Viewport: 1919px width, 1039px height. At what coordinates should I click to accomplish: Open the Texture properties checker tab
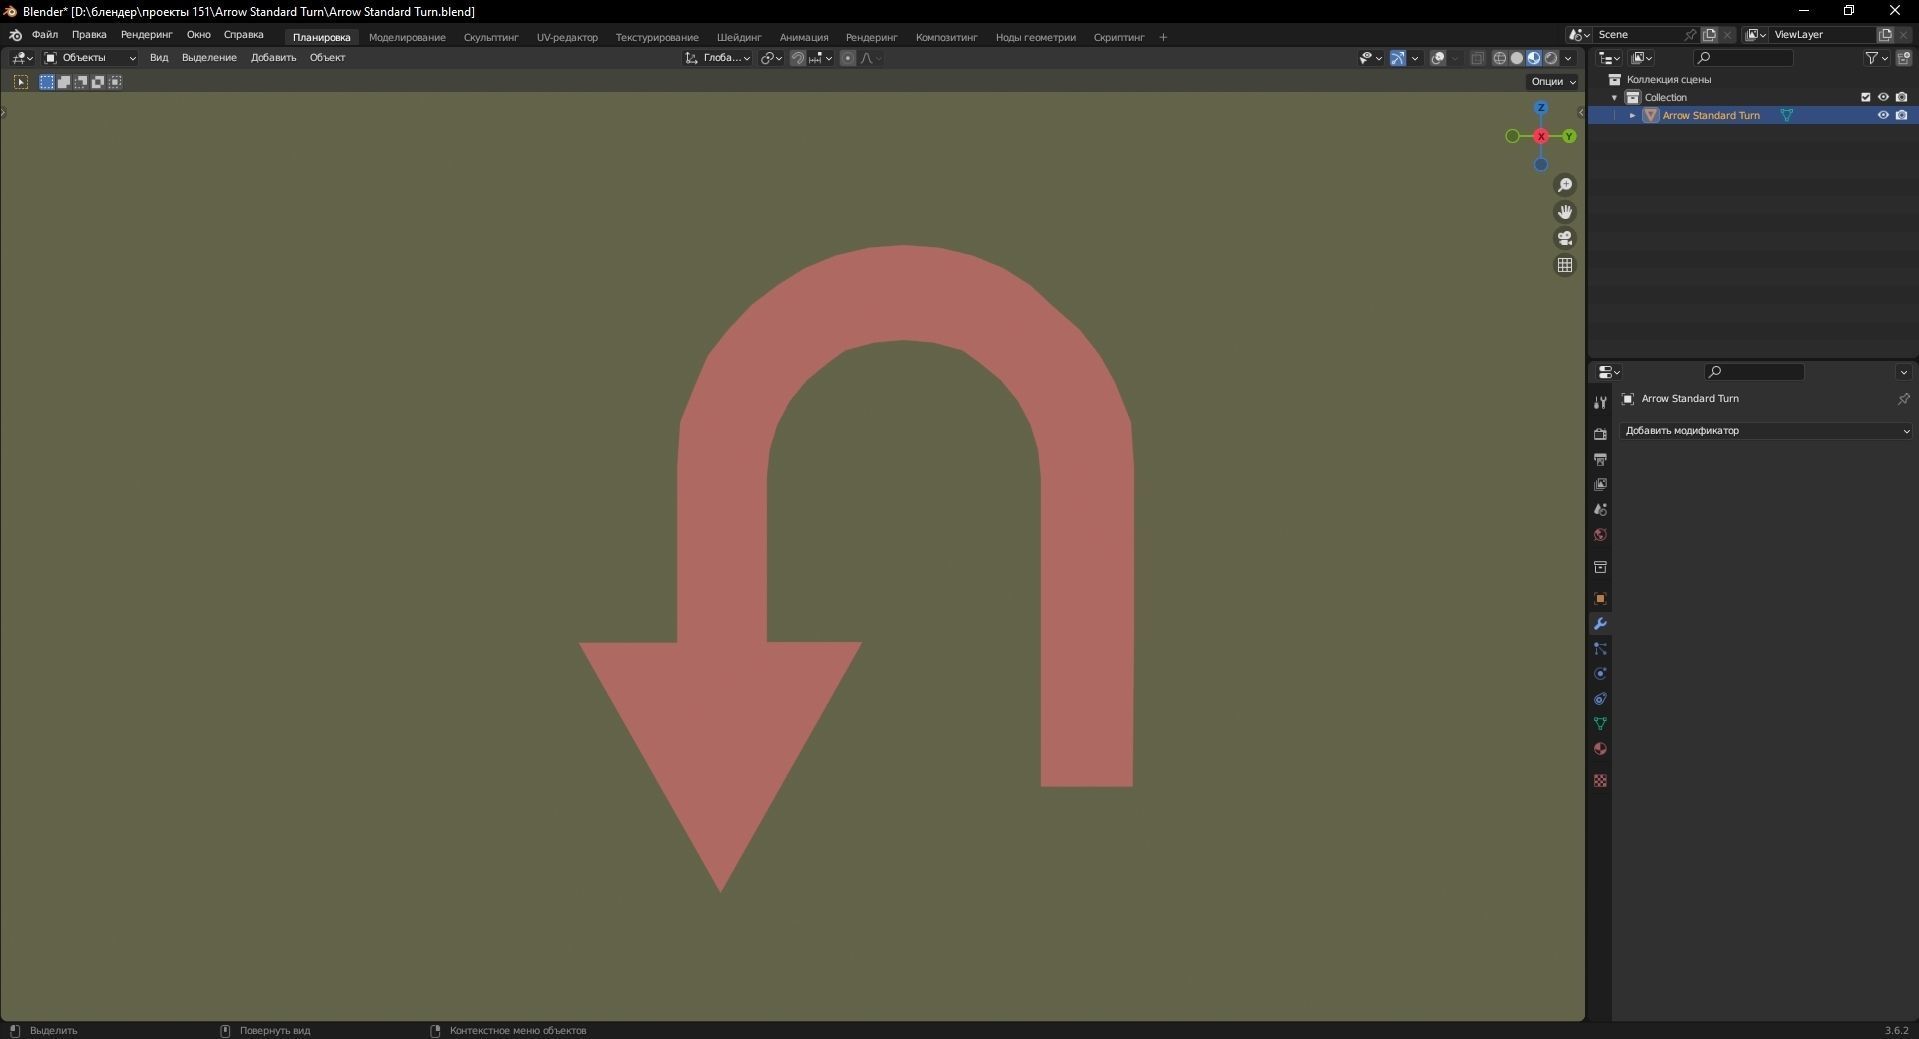1600,781
